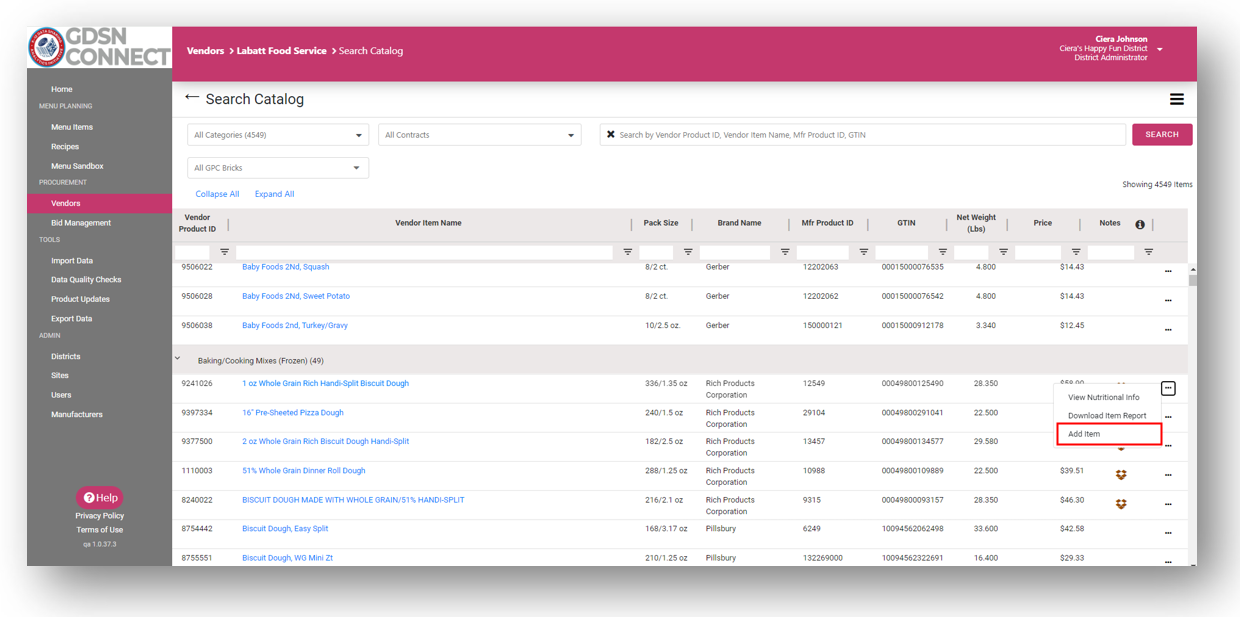Click Expand All link
This screenshot has width=1240, height=617.
(274, 194)
